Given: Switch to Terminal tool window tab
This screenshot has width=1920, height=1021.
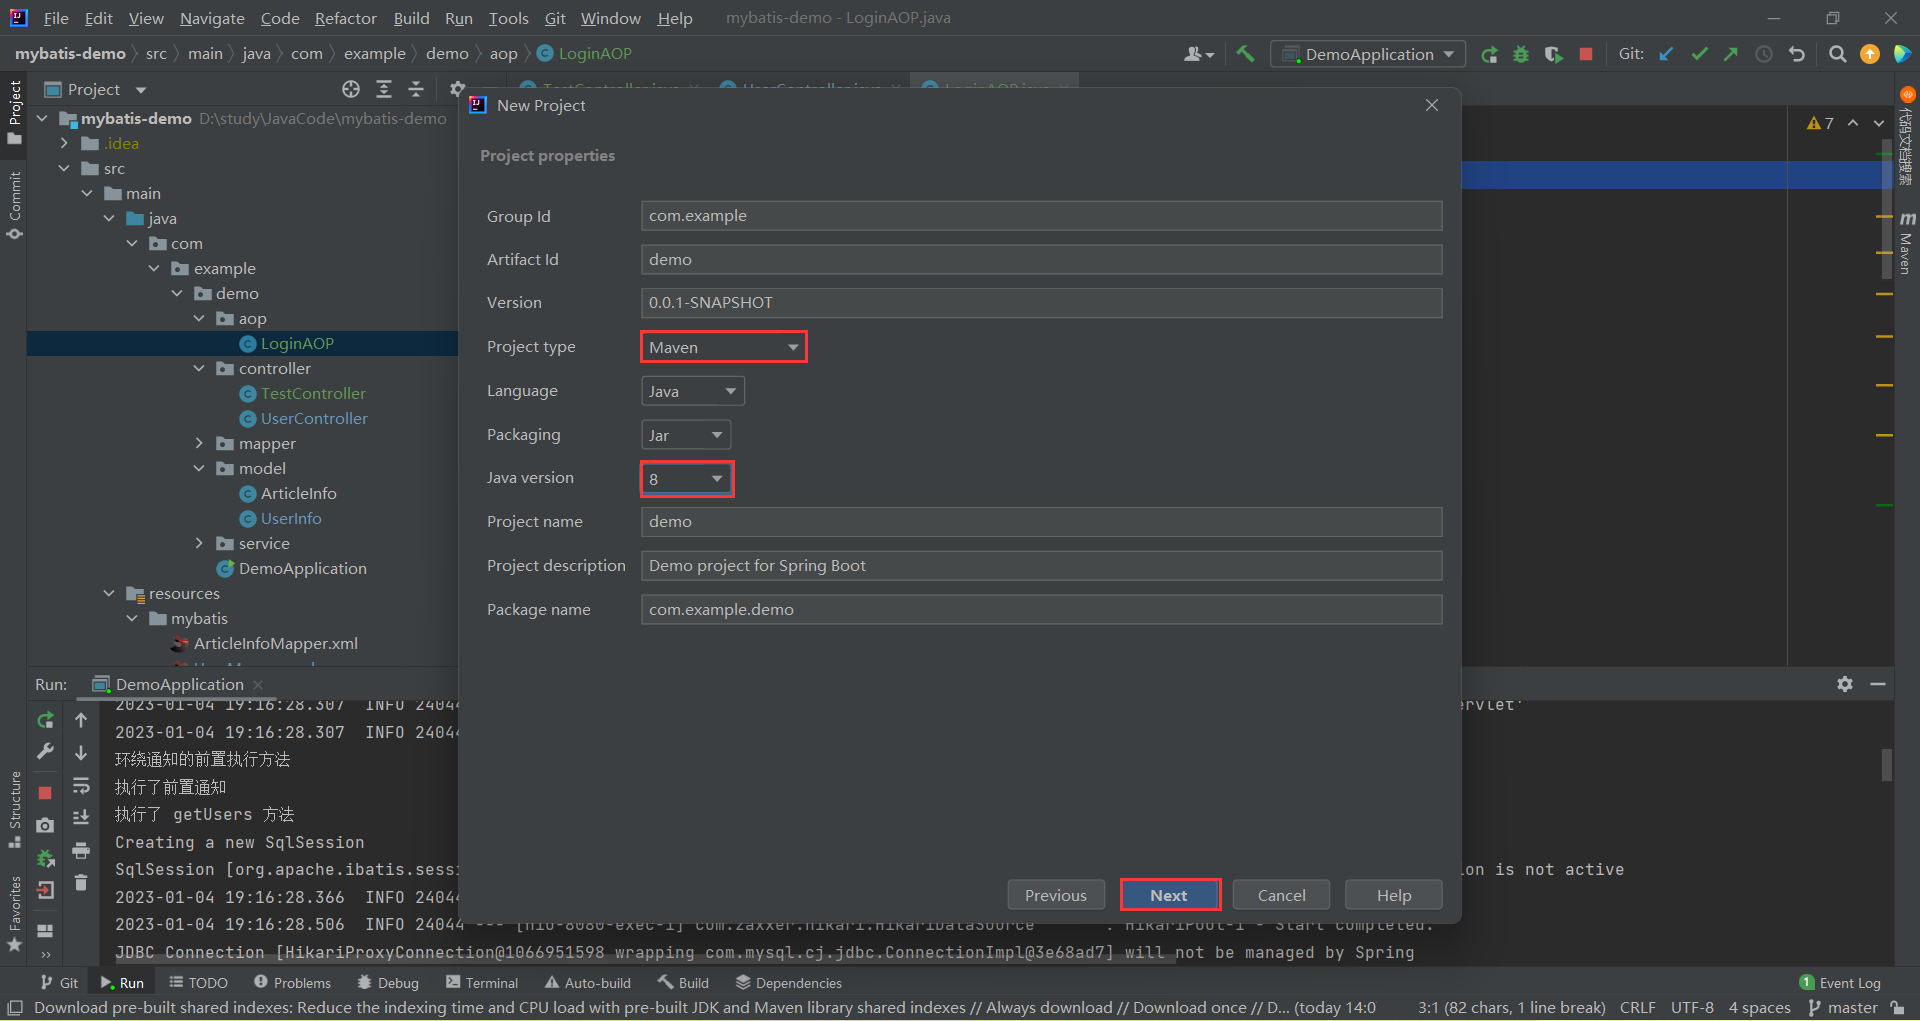Looking at the screenshot, I should coord(482,983).
